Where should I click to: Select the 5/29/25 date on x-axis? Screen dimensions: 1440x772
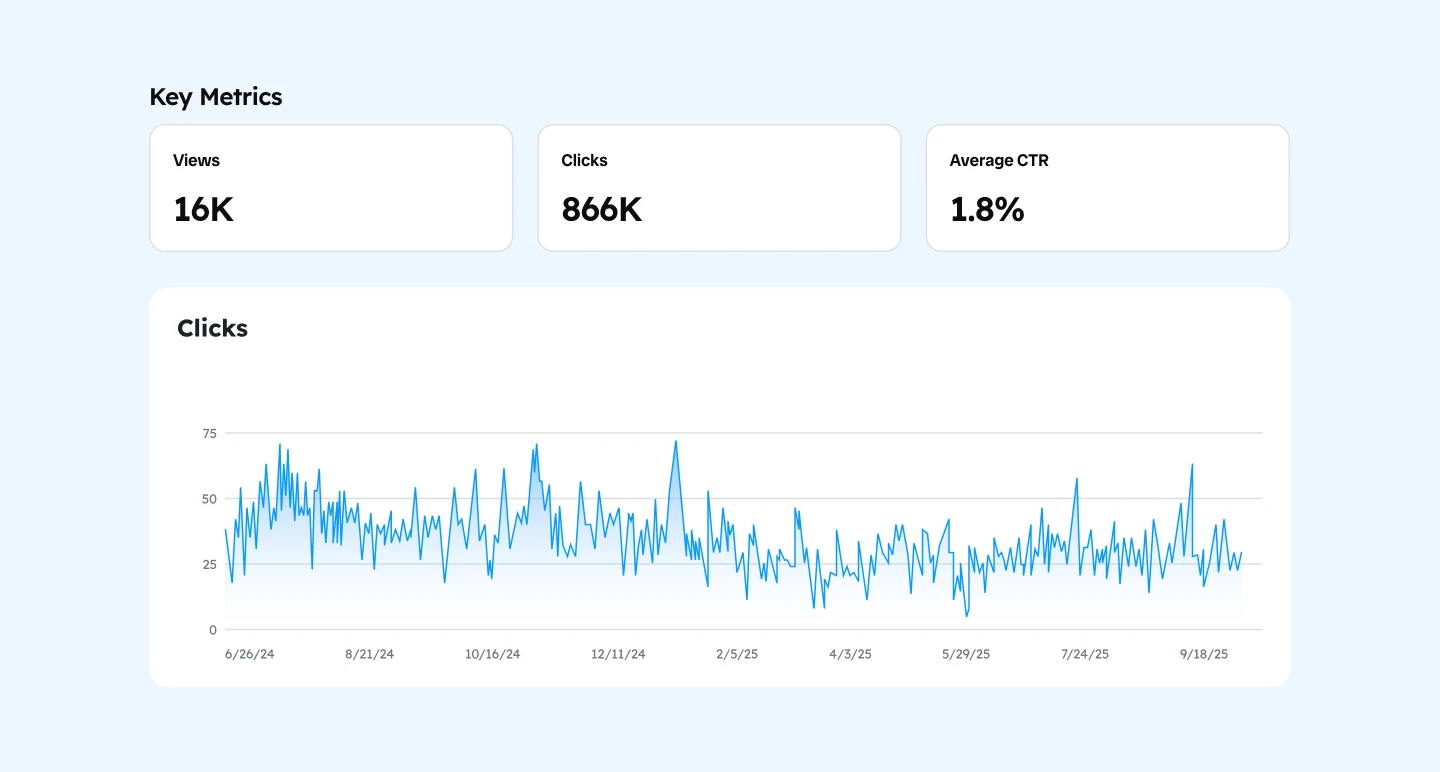point(966,654)
